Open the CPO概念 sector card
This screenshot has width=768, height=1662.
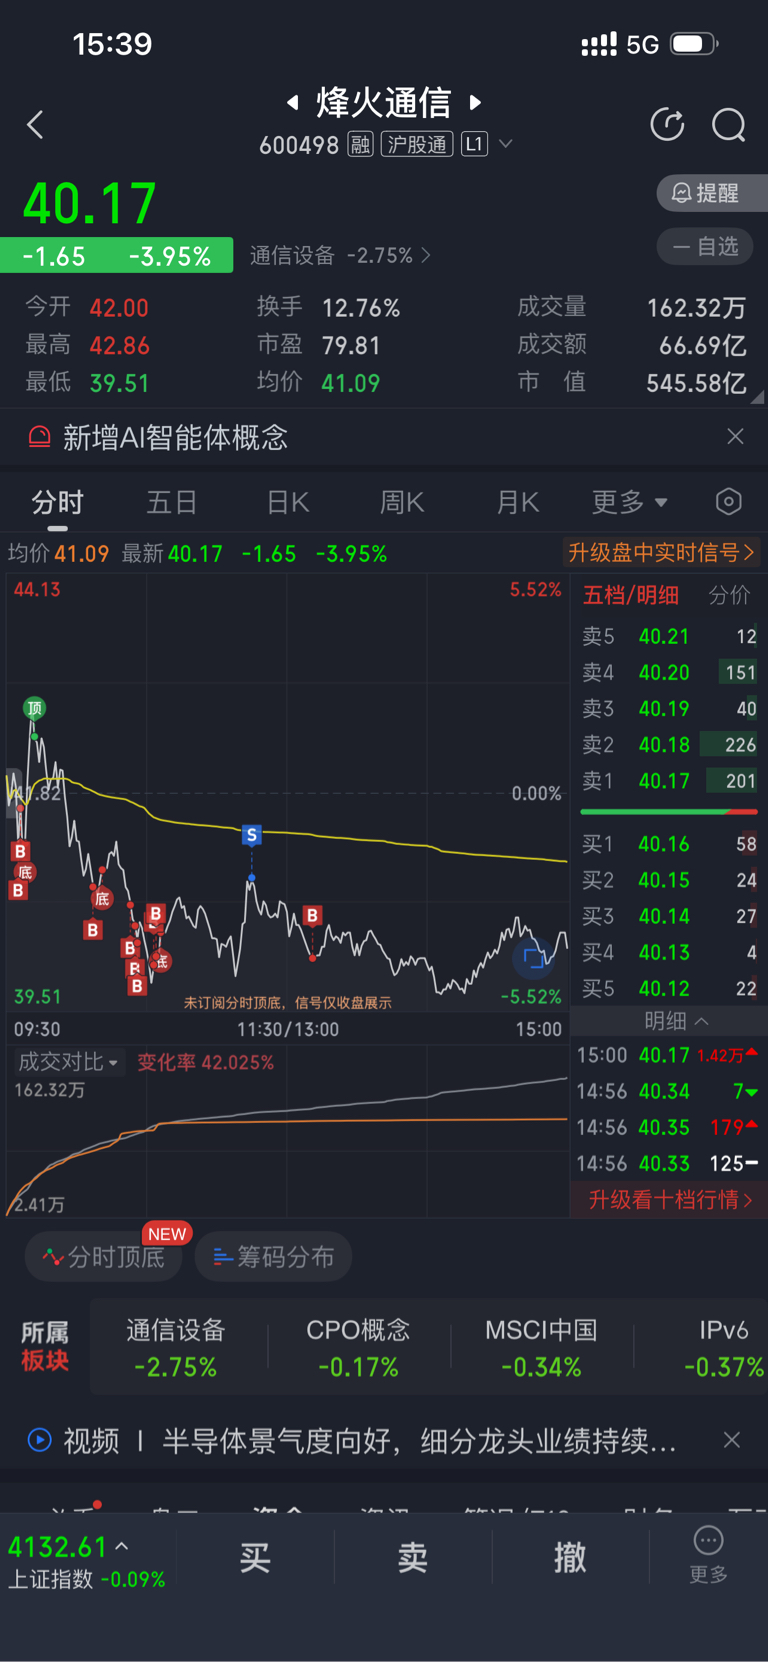coord(358,1347)
